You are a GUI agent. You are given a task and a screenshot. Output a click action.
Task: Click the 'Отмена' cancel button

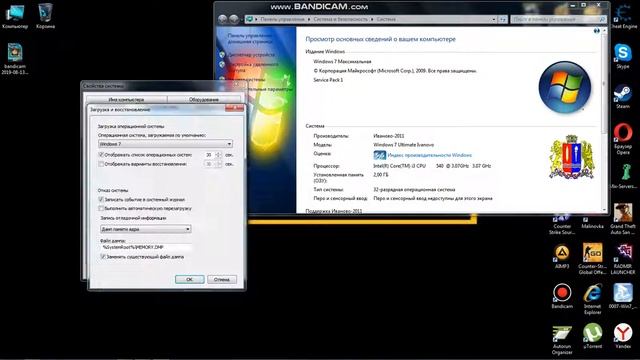[x=222, y=280]
